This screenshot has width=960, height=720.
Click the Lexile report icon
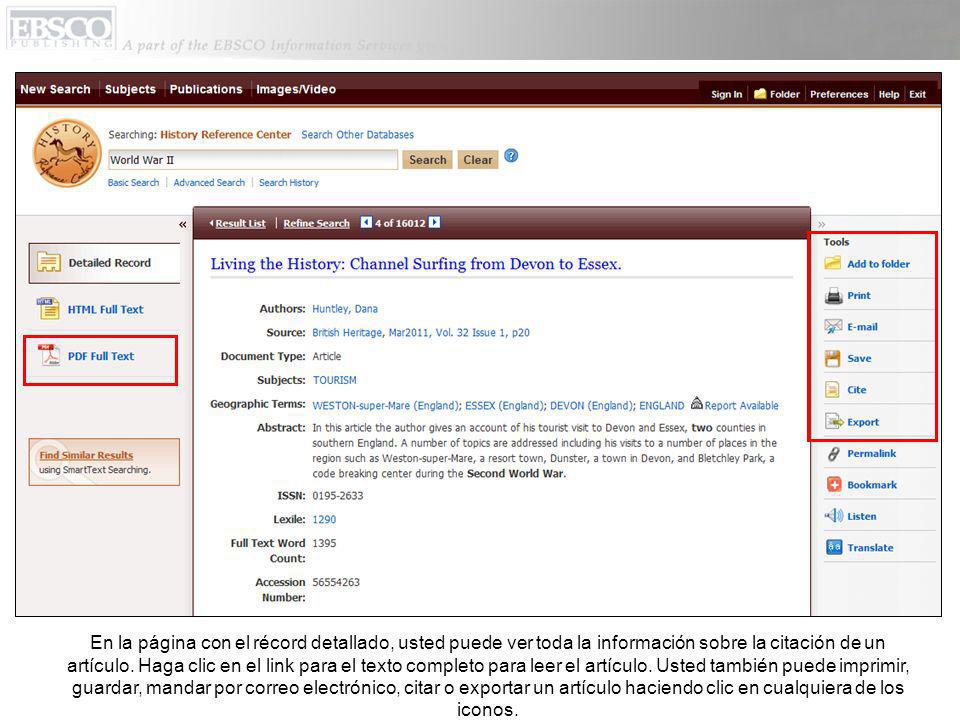(697, 403)
